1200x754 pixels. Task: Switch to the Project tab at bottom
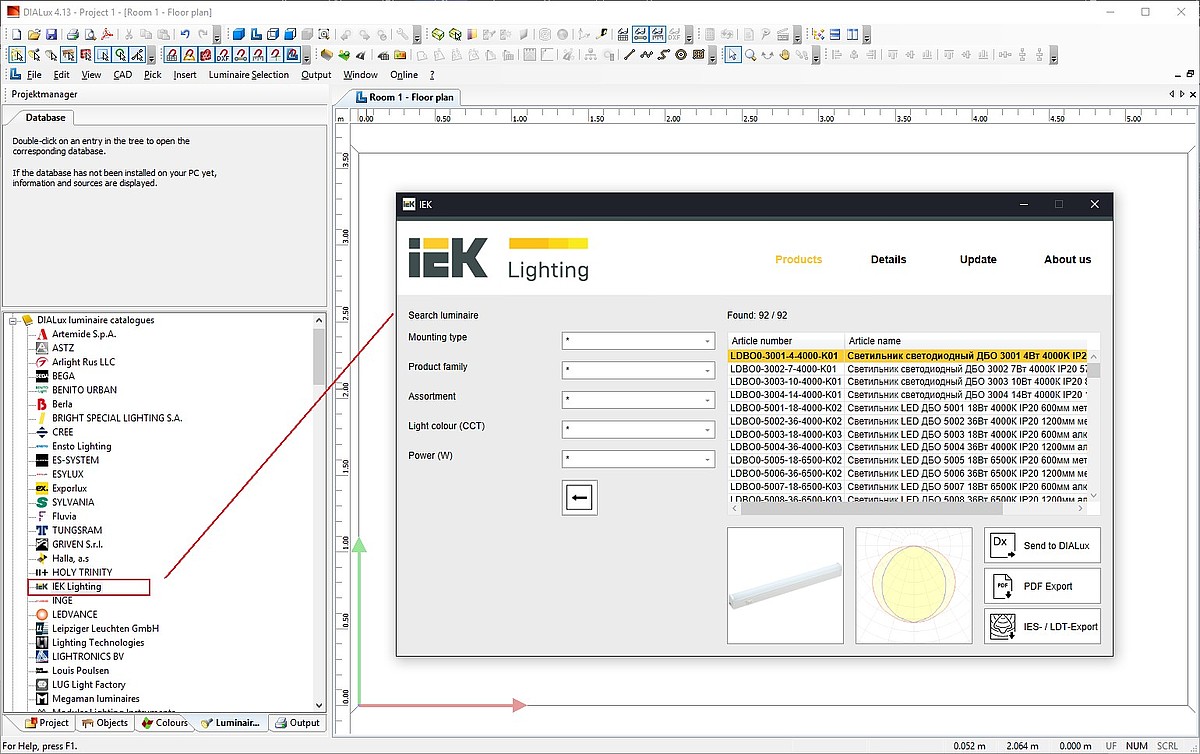point(46,723)
